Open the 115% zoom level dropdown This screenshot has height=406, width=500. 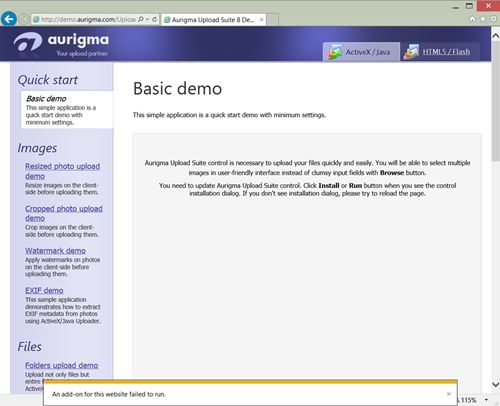click(x=486, y=400)
